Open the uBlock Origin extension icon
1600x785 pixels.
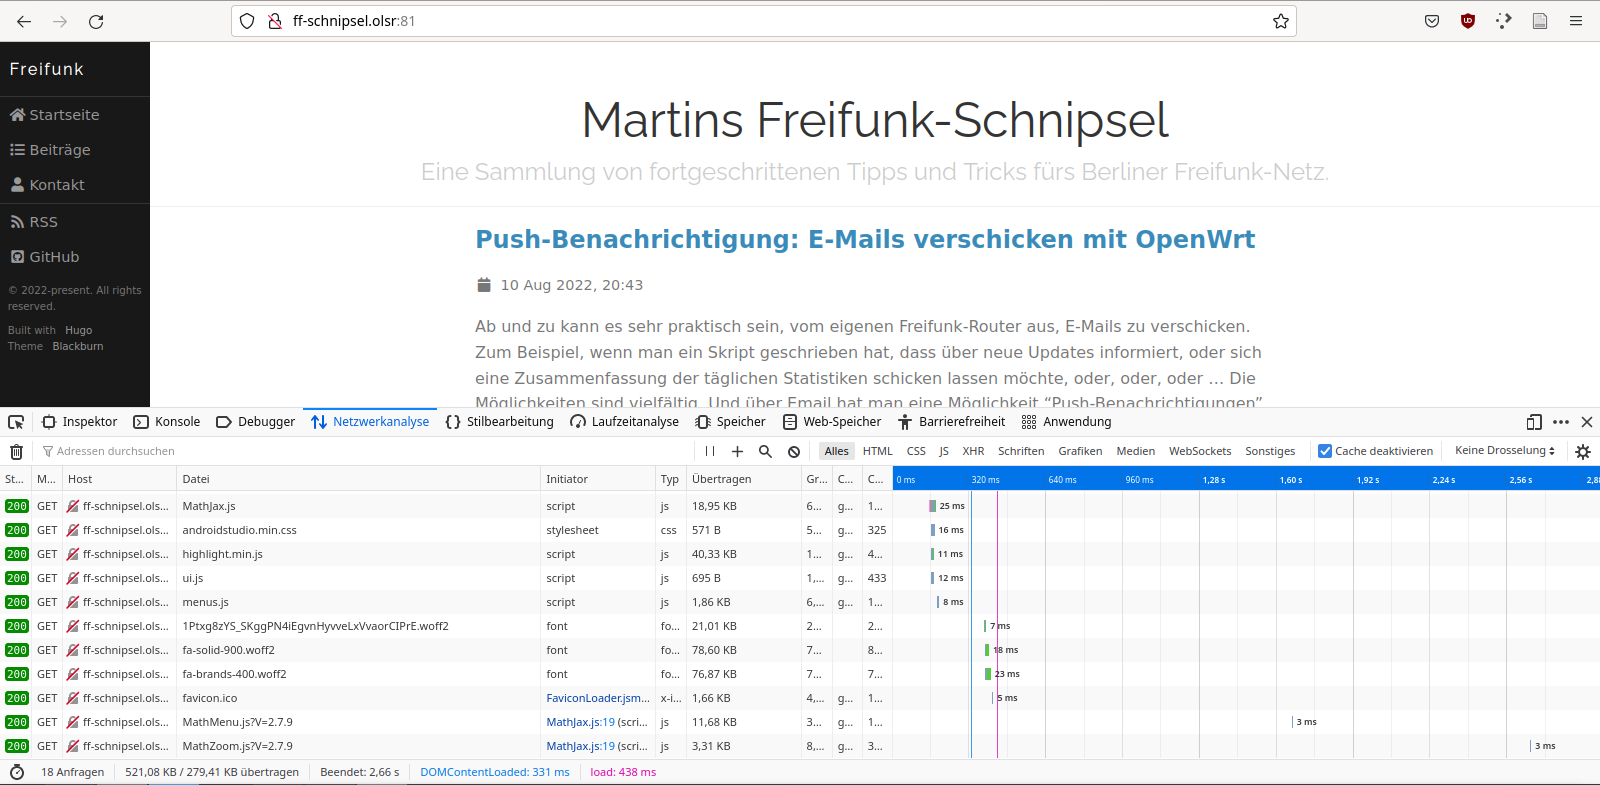1468,21
